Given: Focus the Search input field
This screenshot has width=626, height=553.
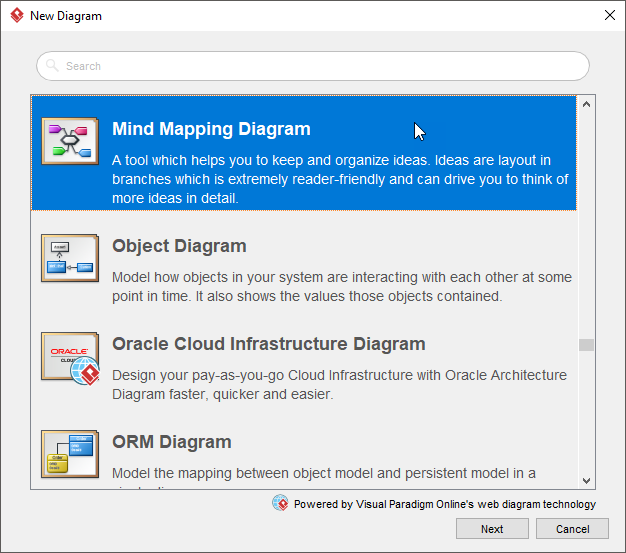Looking at the screenshot, I should pyautogui.click(x=320, y=66).
